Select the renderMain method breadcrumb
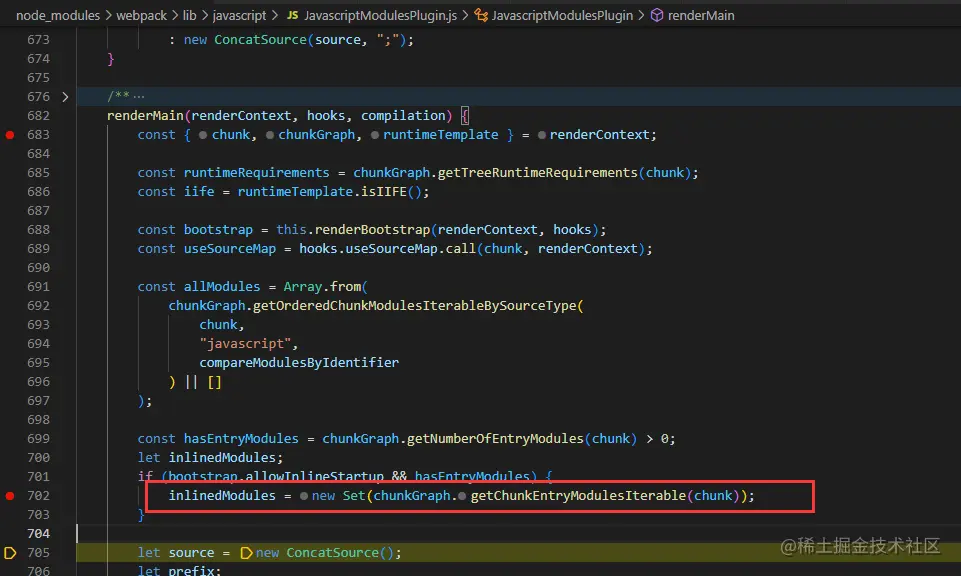This screenshot has height=576, width=961. pyautogui.click(x=701, y=15)
